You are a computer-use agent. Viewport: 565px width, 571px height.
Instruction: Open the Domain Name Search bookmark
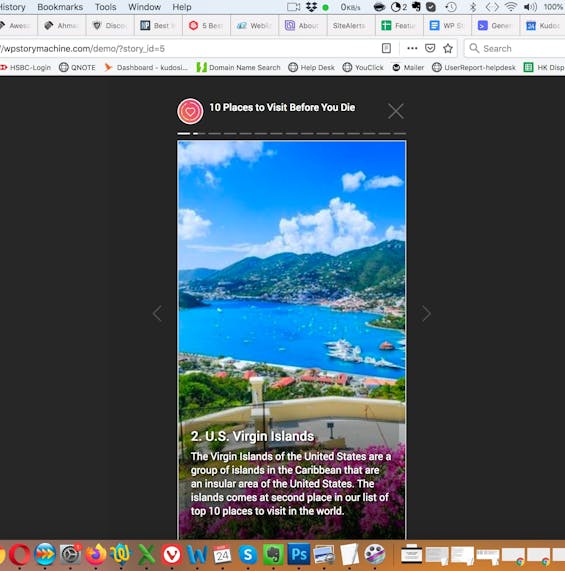[x=238, y=67]
